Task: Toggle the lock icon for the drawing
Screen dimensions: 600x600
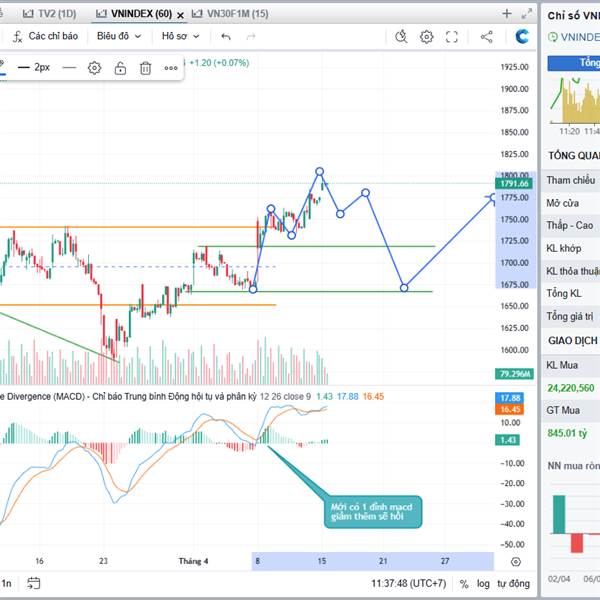Action: point(120,68)
